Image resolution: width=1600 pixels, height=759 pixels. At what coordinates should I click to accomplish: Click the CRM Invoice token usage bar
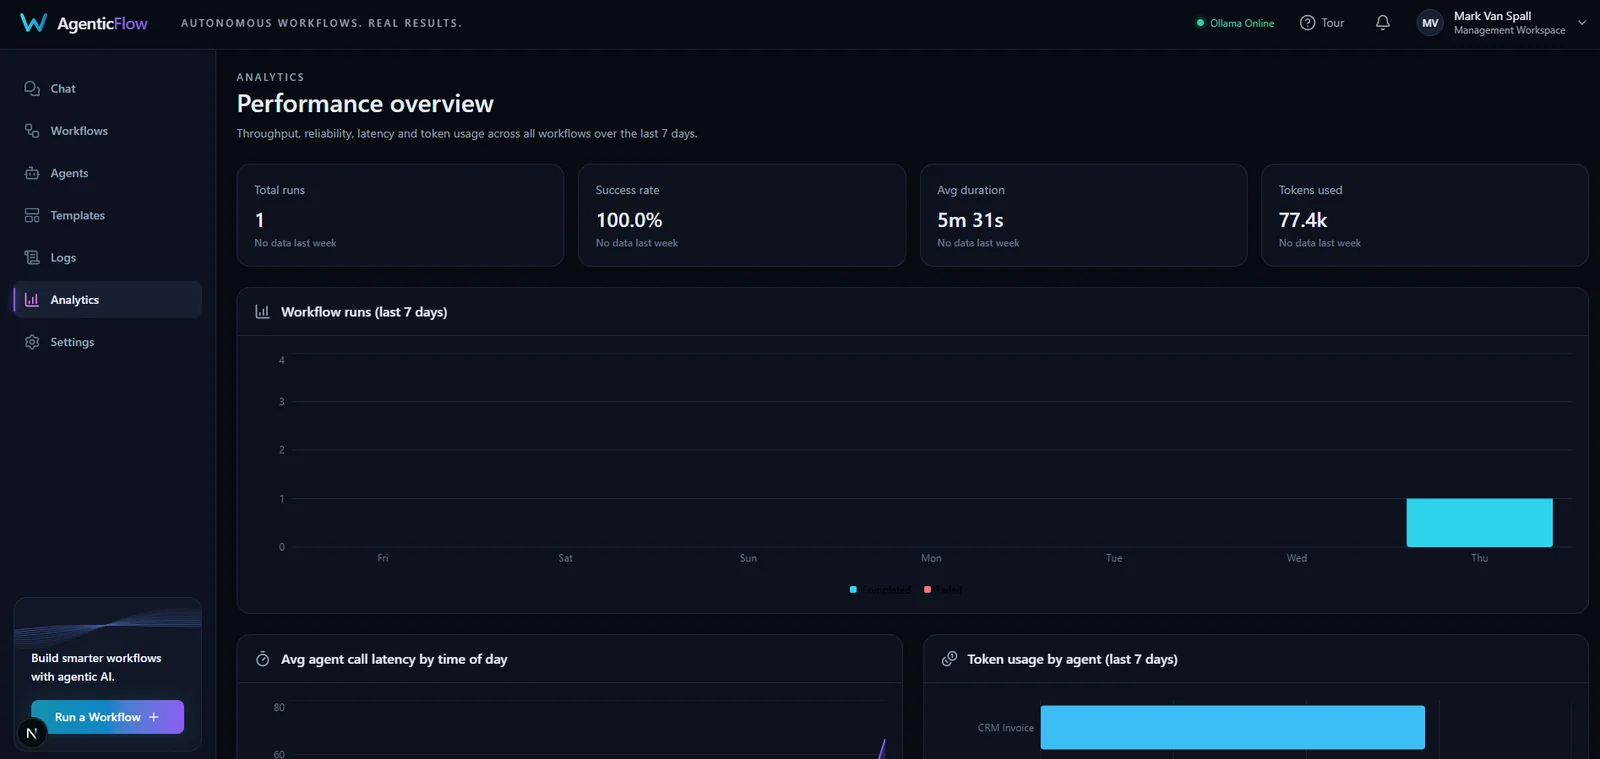click(1233, 728)
